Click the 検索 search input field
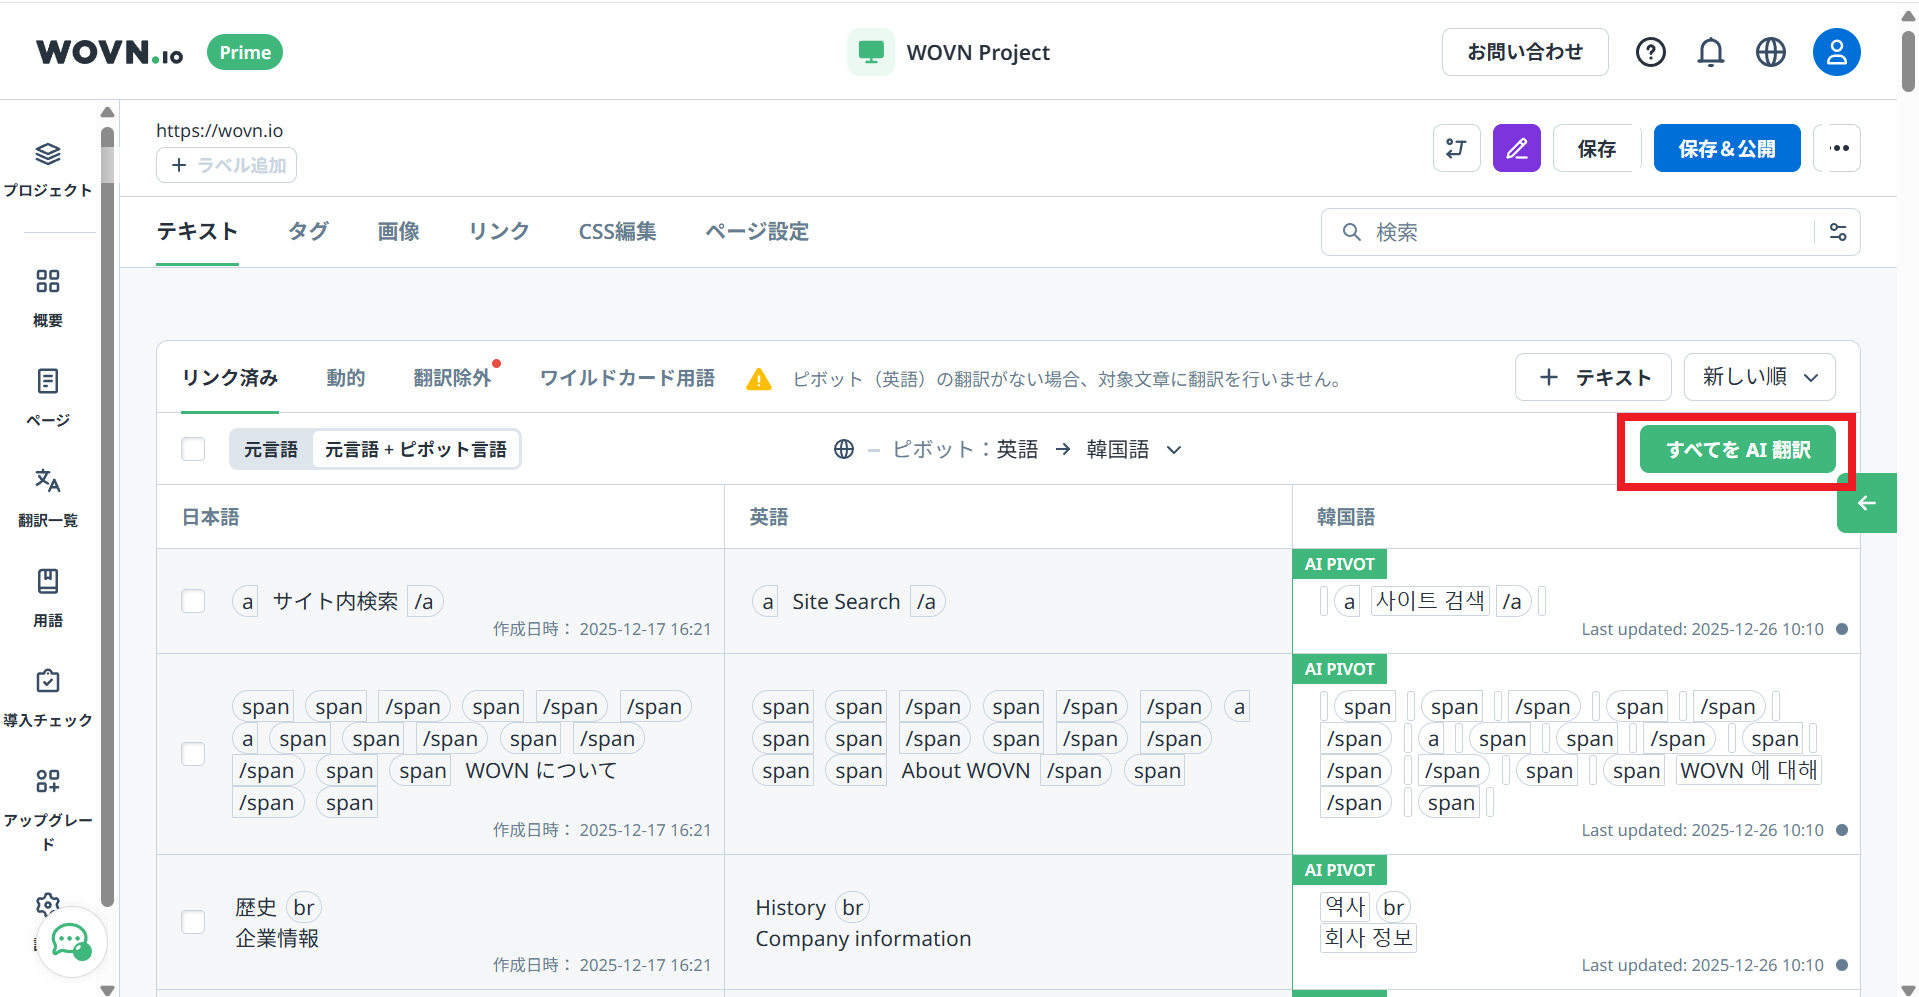This screenshot has height=997, width=1919. tap(1580, 232)
